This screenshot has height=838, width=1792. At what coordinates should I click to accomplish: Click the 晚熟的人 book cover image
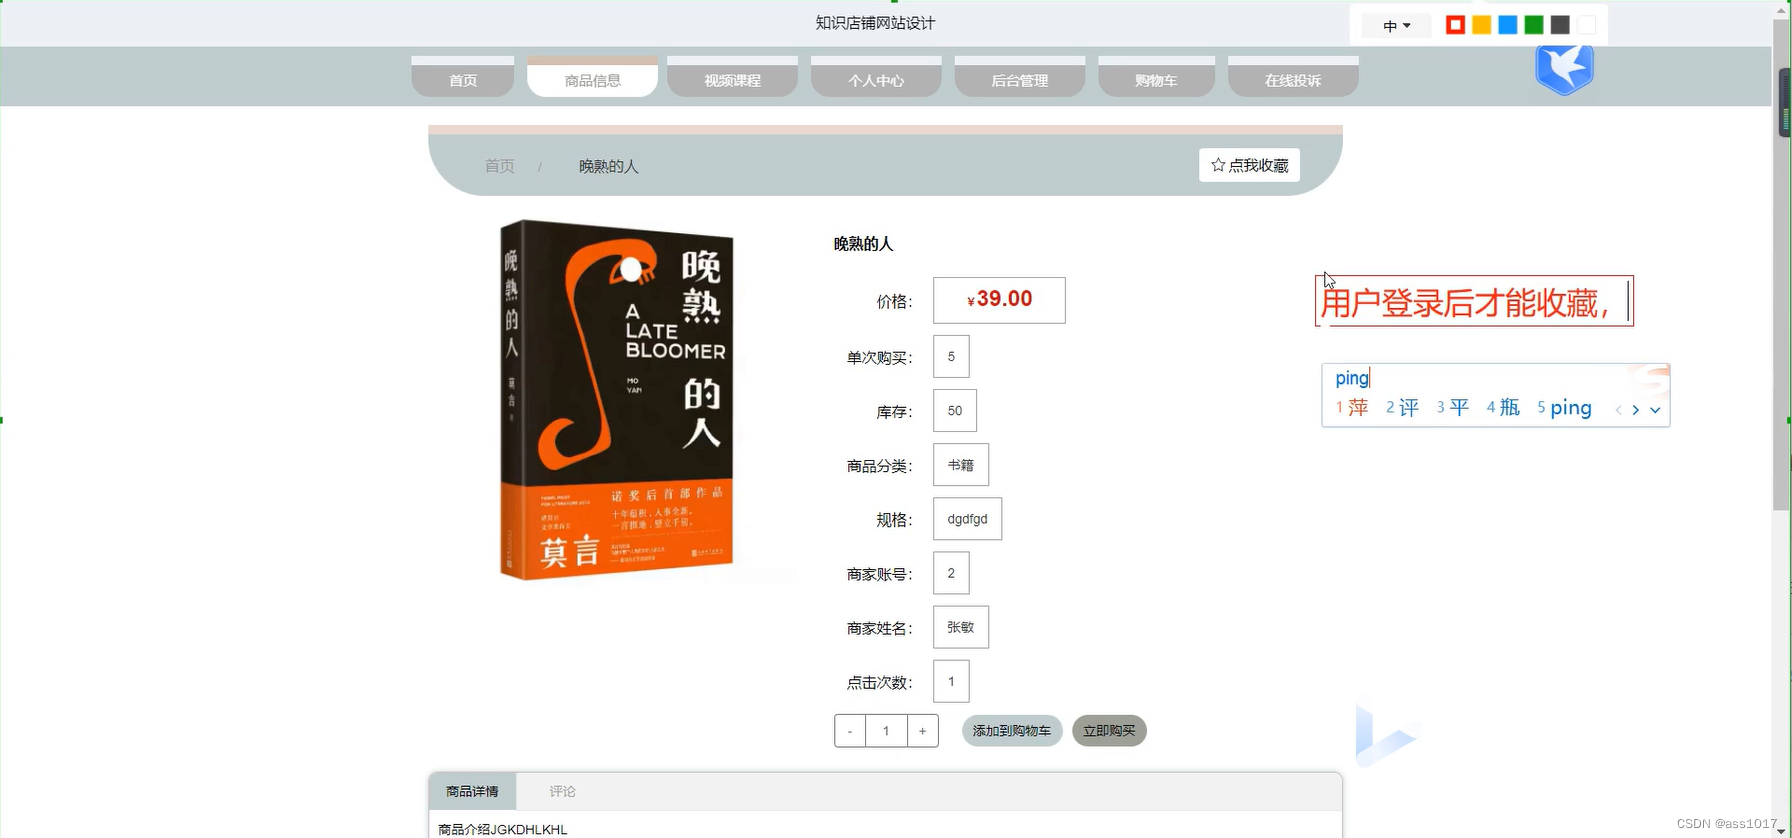click(617, 400)
